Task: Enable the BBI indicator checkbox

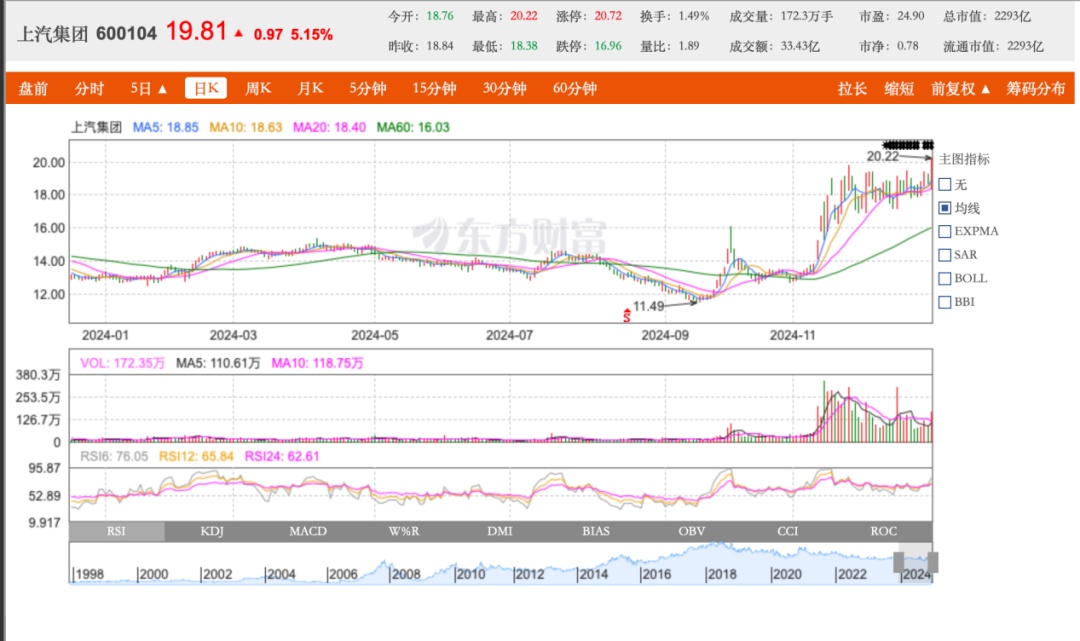Action: (945, 302)
